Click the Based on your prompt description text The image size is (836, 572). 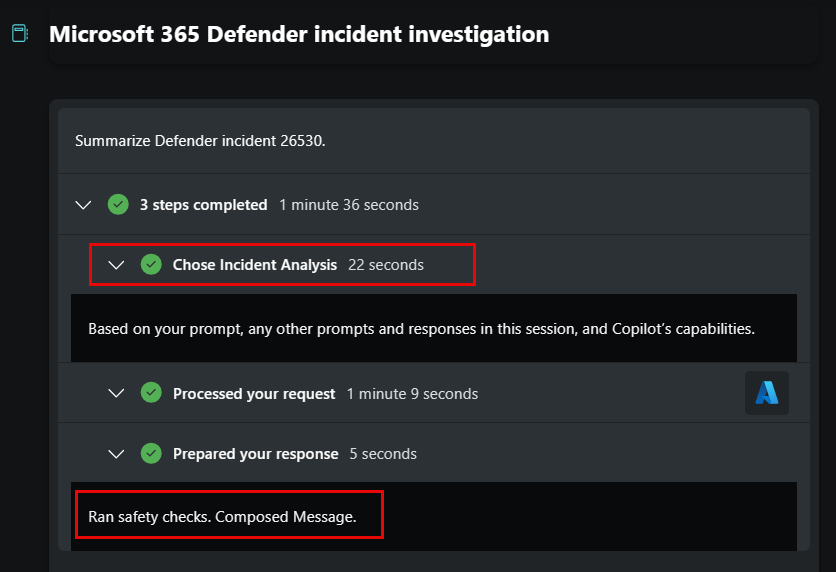click(421, 329)
